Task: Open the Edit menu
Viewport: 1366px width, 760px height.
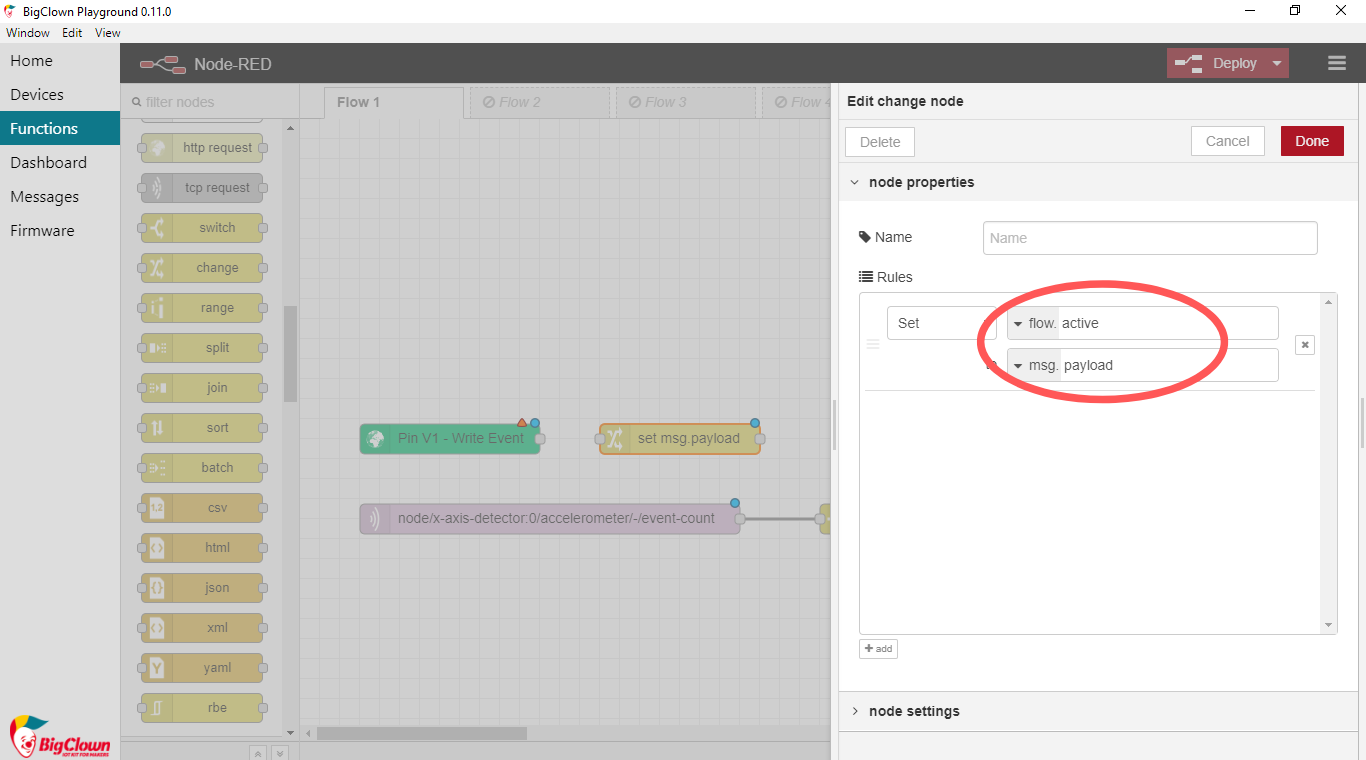Action: 72,33
